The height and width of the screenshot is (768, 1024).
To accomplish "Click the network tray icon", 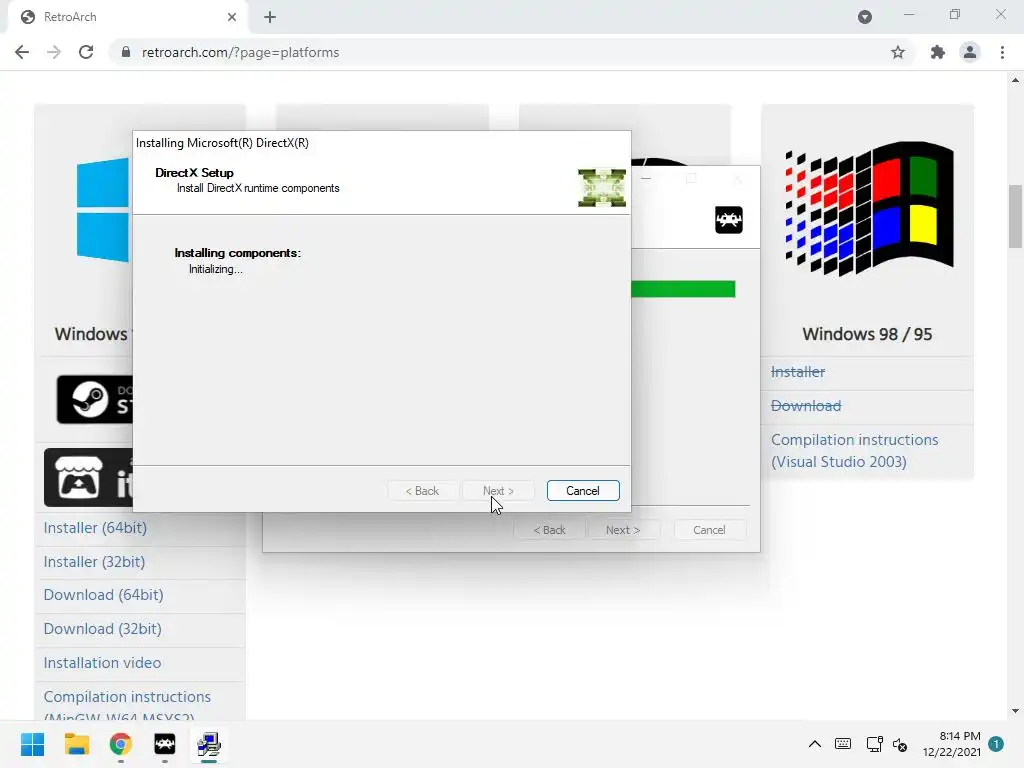I will tap(874, 744).
